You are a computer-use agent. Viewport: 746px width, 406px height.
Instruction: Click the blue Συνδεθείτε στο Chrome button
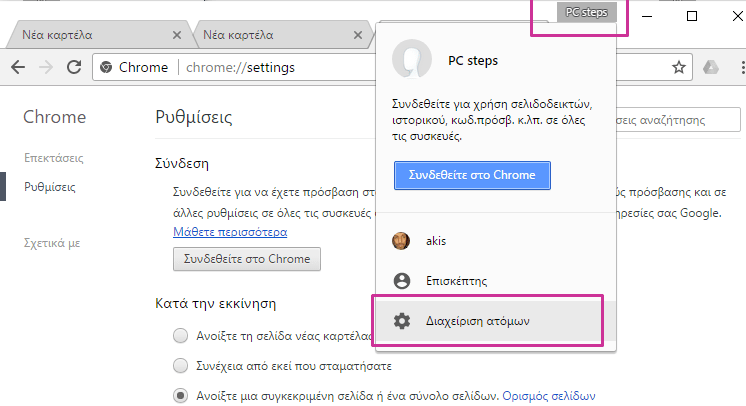pyautogui.click(x=472, y=175)
